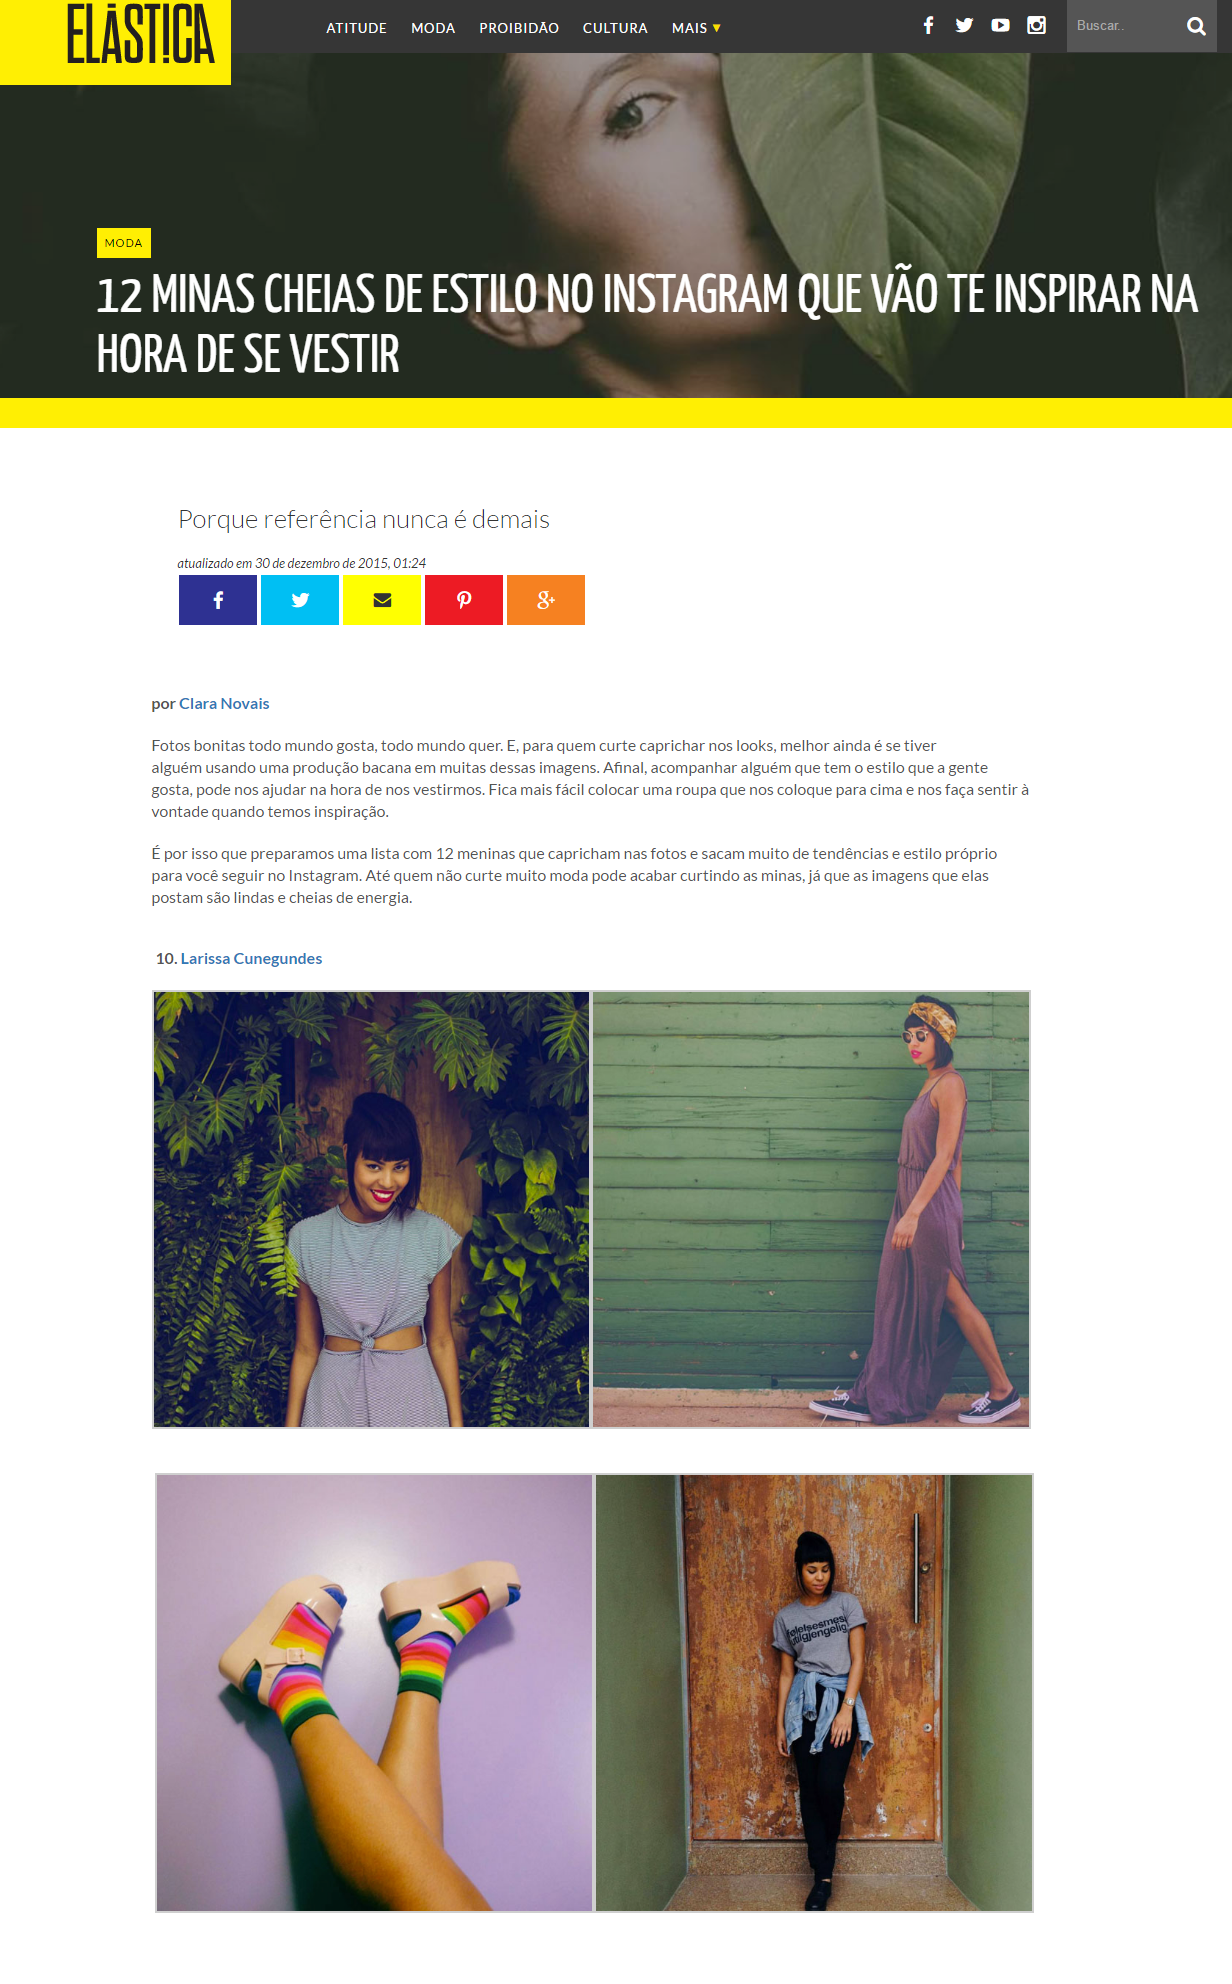Navigate to CULTURA section
This screenshot has width=1232, height=1984.
point(615,28)
